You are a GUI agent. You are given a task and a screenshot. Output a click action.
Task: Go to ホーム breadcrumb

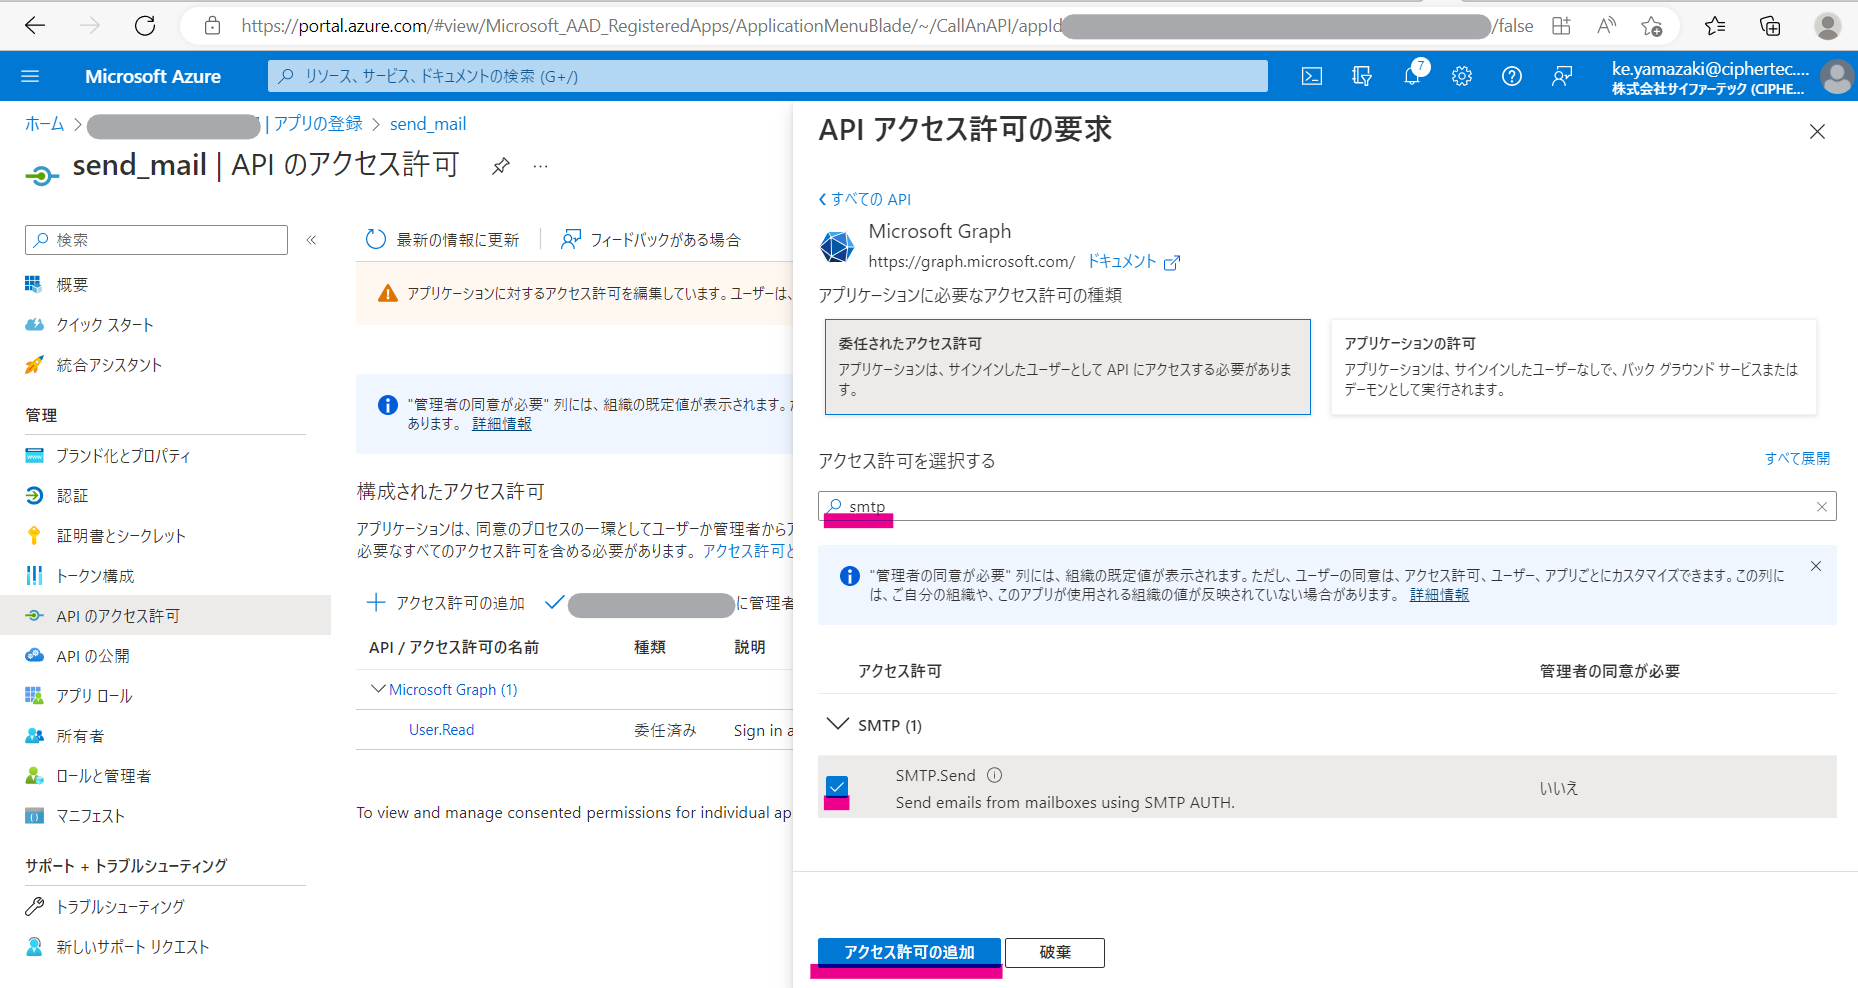[x=44, y=124]
